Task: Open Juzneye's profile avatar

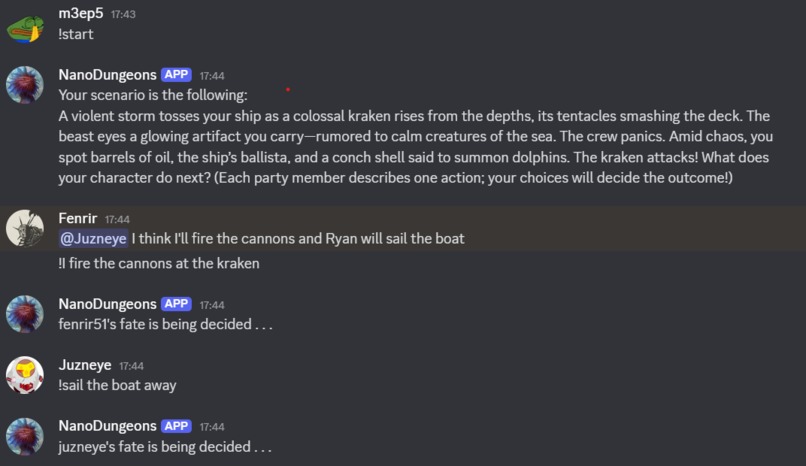Action: [x=25, y=375]
